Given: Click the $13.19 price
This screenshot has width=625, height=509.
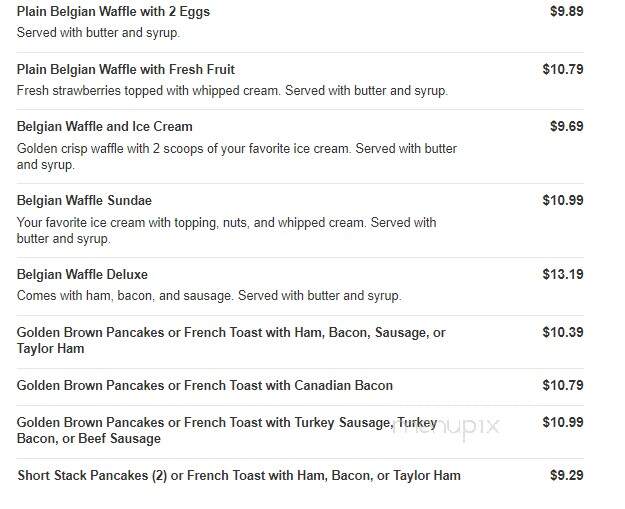Looking at the screenshot, I should [563, 274].
